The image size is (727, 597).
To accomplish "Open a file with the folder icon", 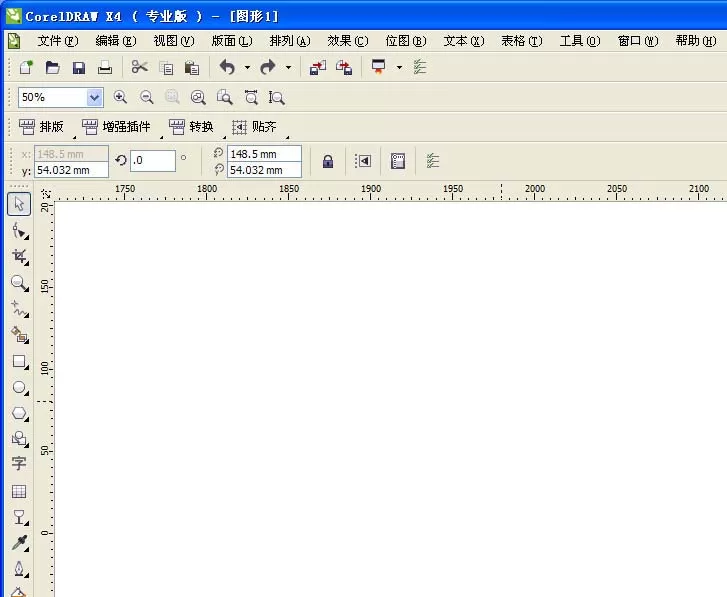I will [52, 68].
